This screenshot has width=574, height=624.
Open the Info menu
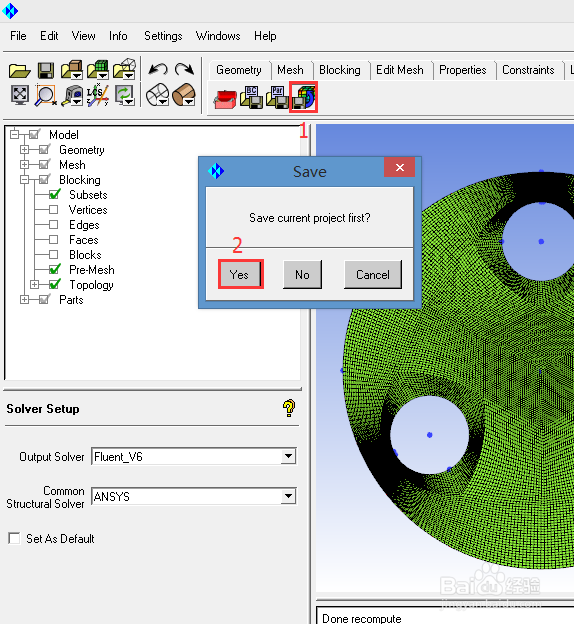pyautogui.click(x=118, y=36)
